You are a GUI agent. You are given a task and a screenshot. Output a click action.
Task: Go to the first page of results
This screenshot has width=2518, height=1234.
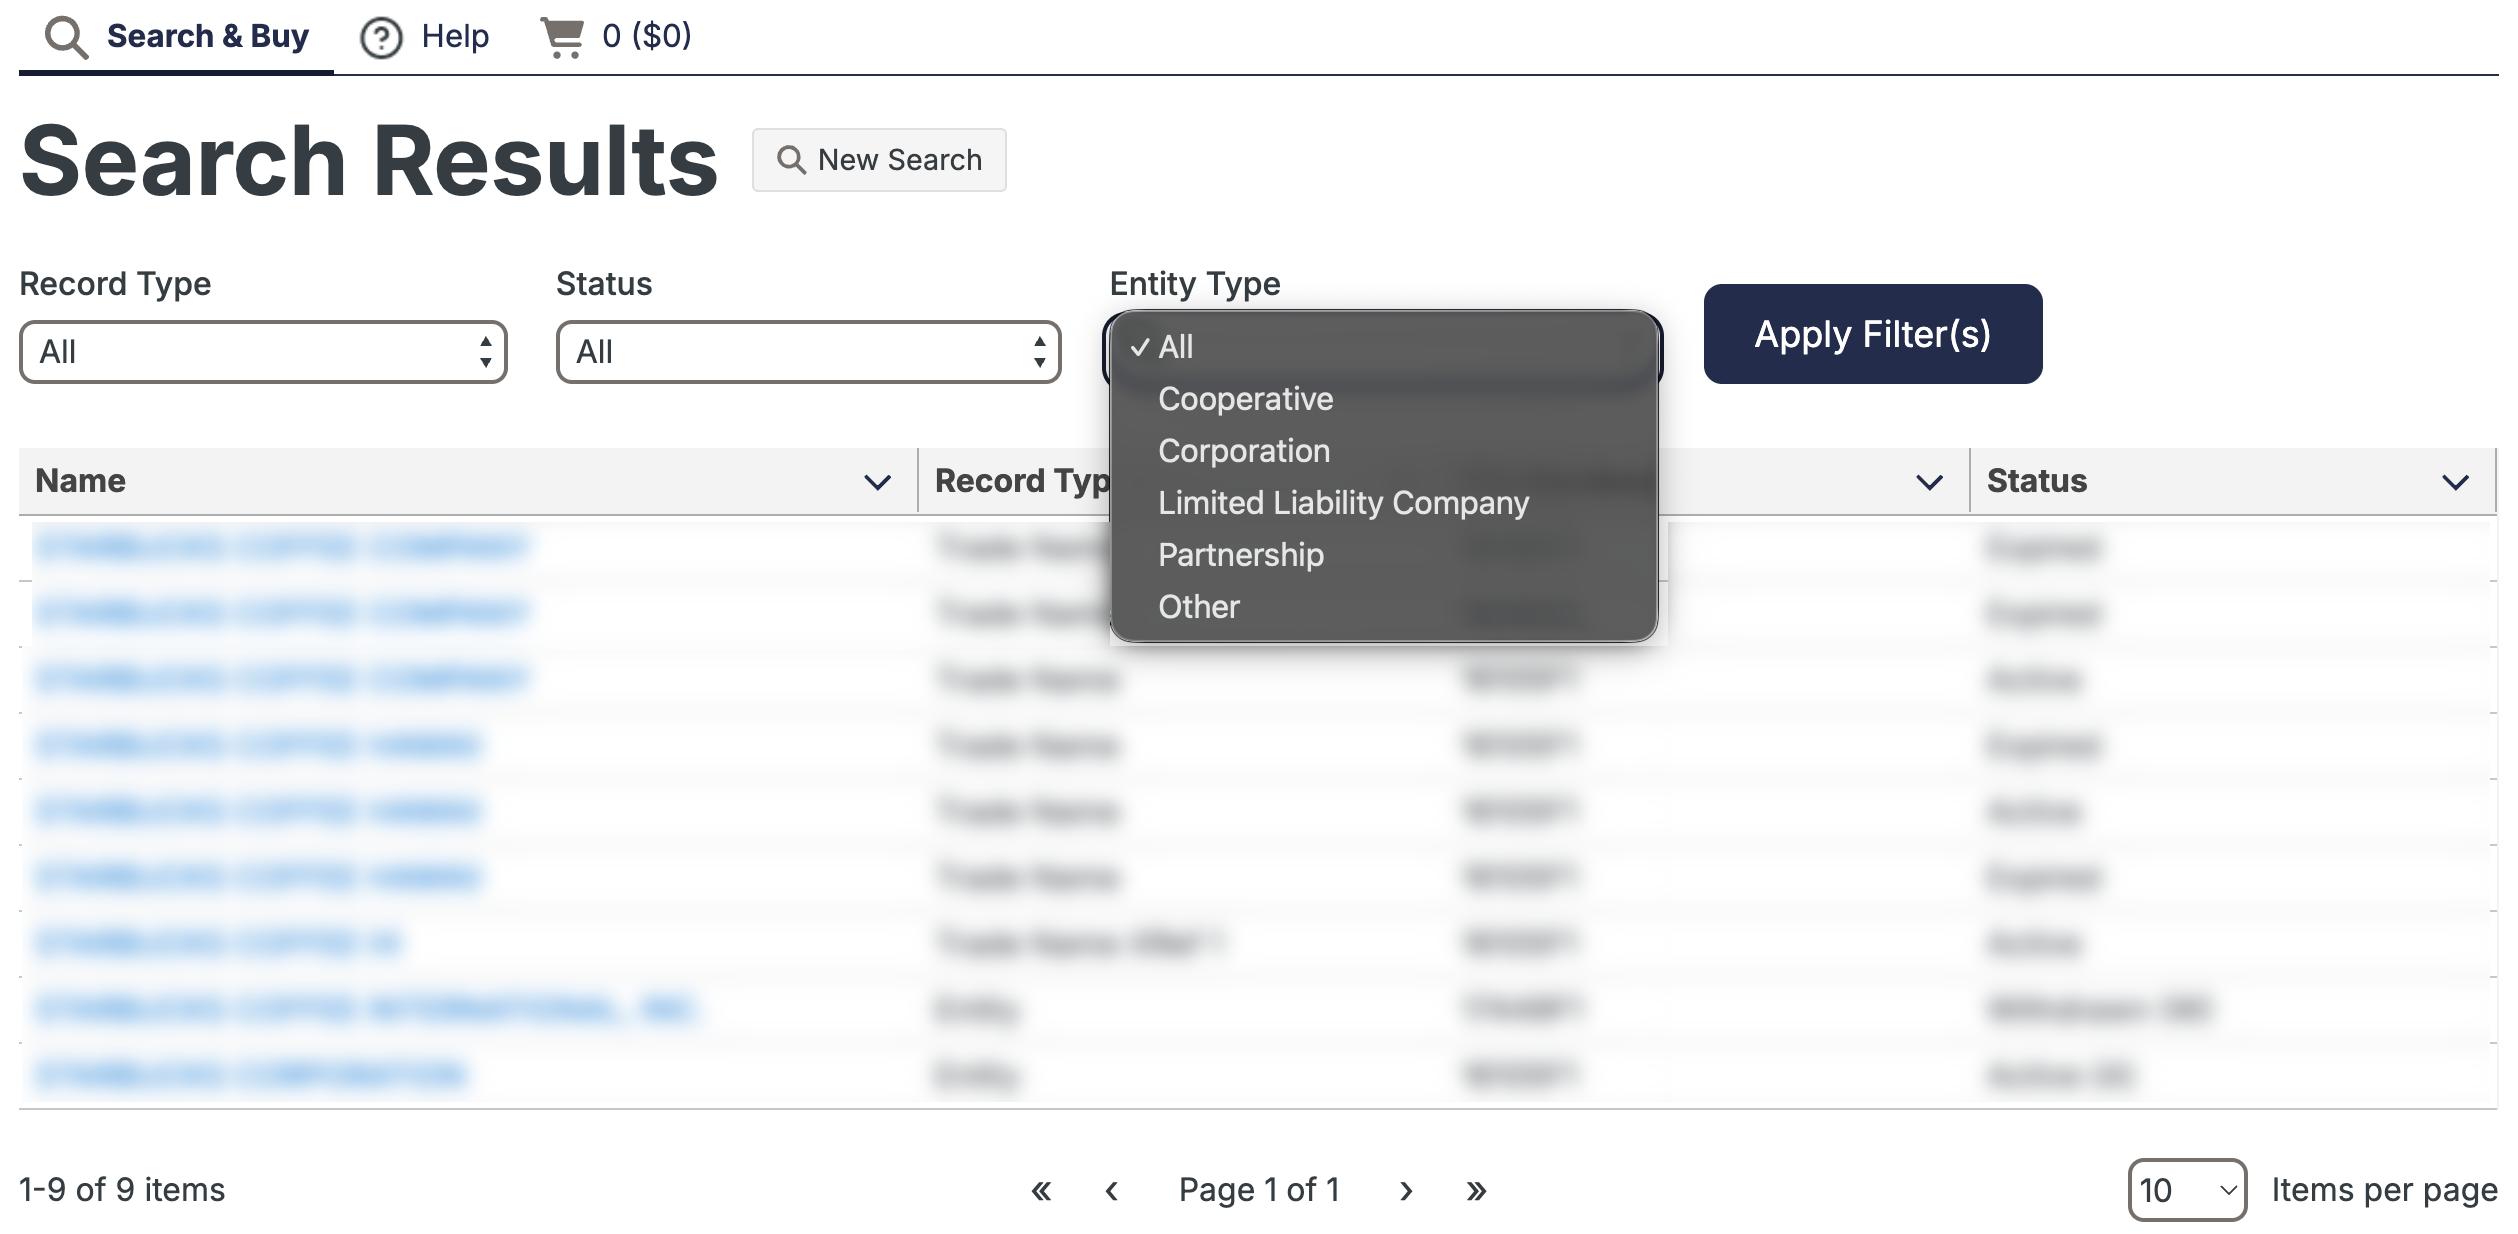click(1041, 1190)
